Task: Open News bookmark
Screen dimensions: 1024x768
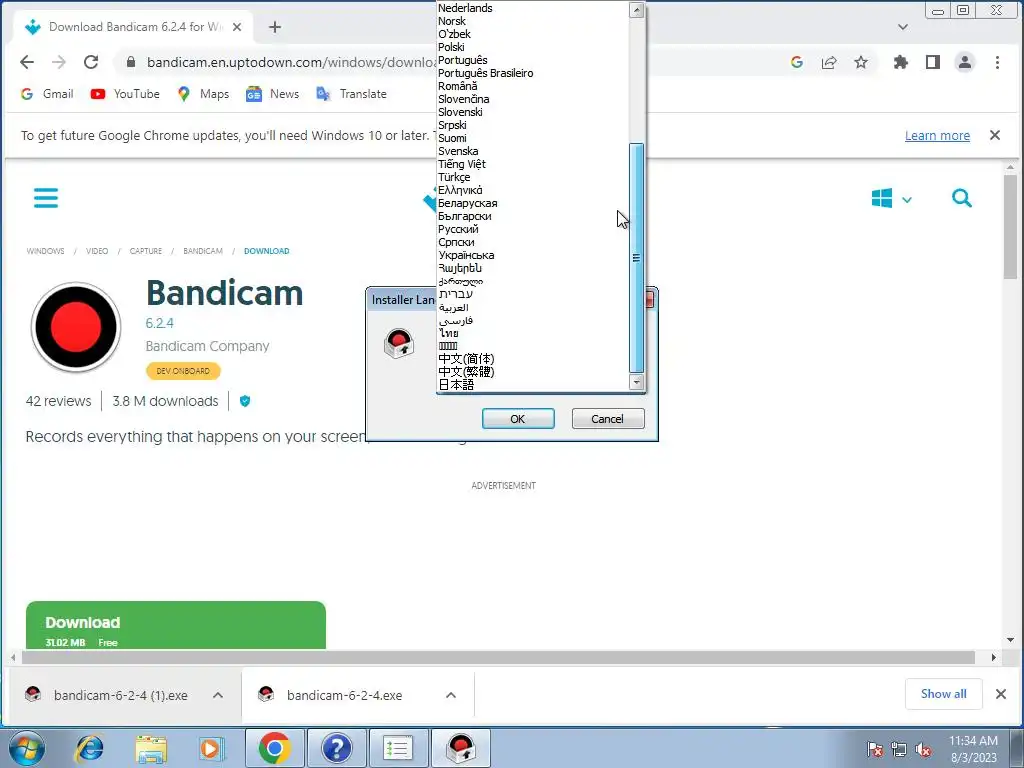Action: pyautogui.click(x=272, y=94)
